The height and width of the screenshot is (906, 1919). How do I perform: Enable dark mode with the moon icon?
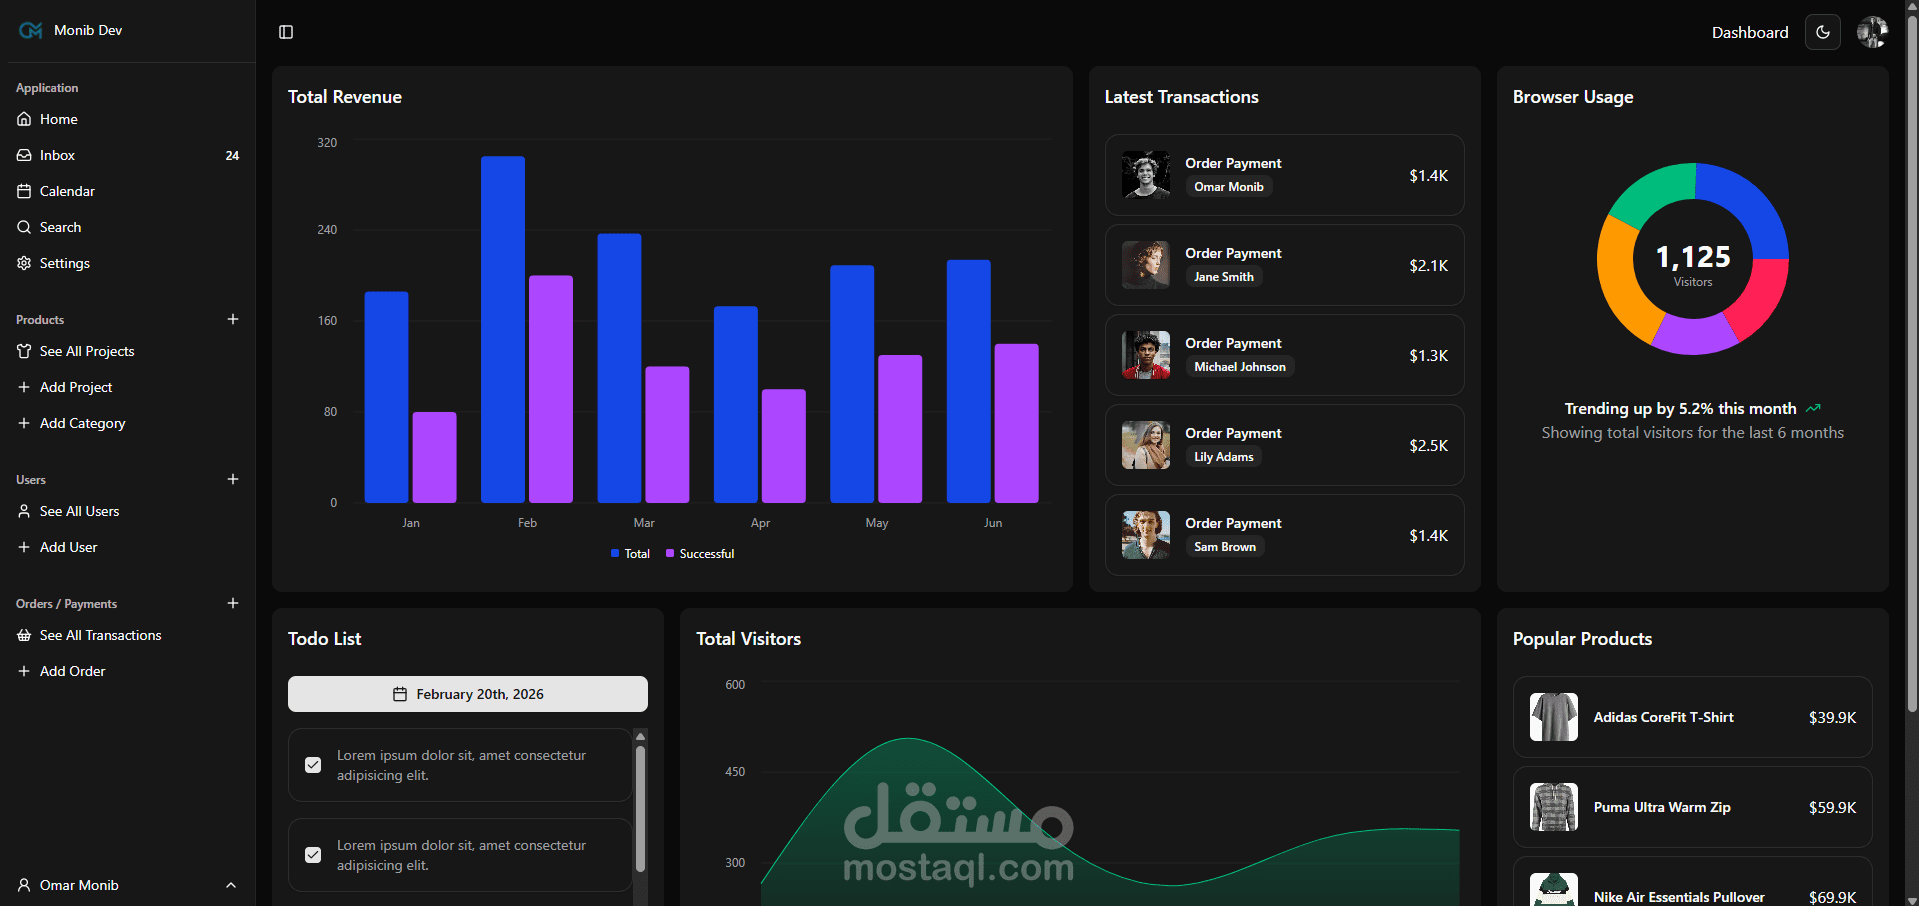click(1822, 32)
